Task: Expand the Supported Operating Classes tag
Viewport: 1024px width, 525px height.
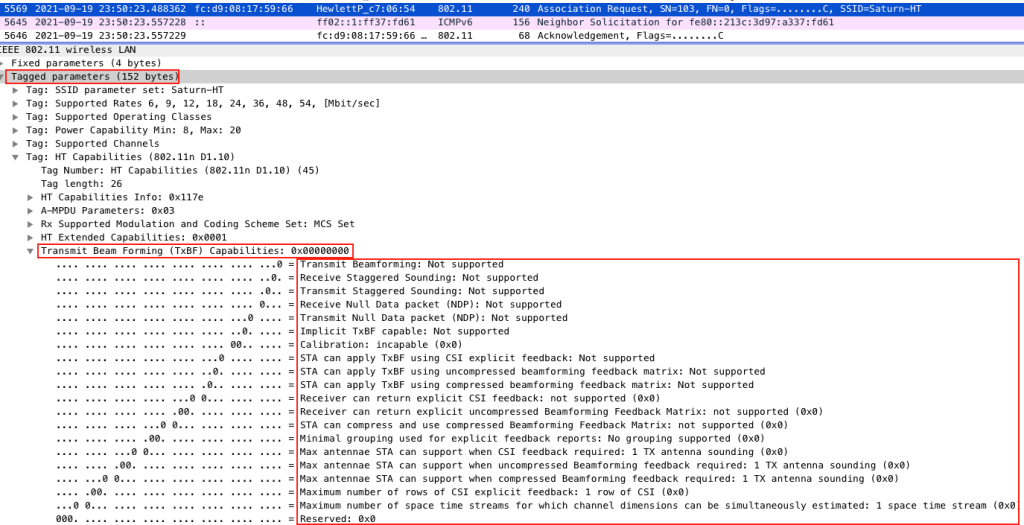Action: (x=16, y=117)
